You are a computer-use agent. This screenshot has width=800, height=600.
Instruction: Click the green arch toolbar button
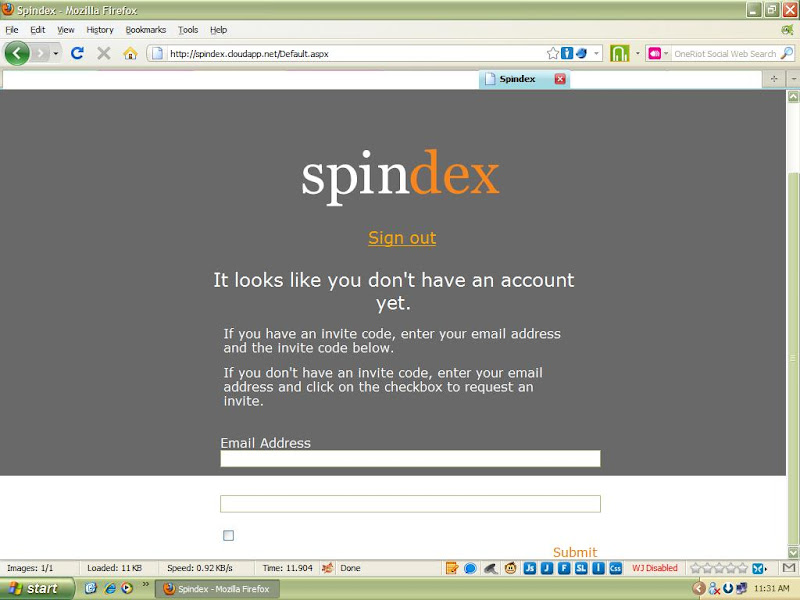click(619, 53)
